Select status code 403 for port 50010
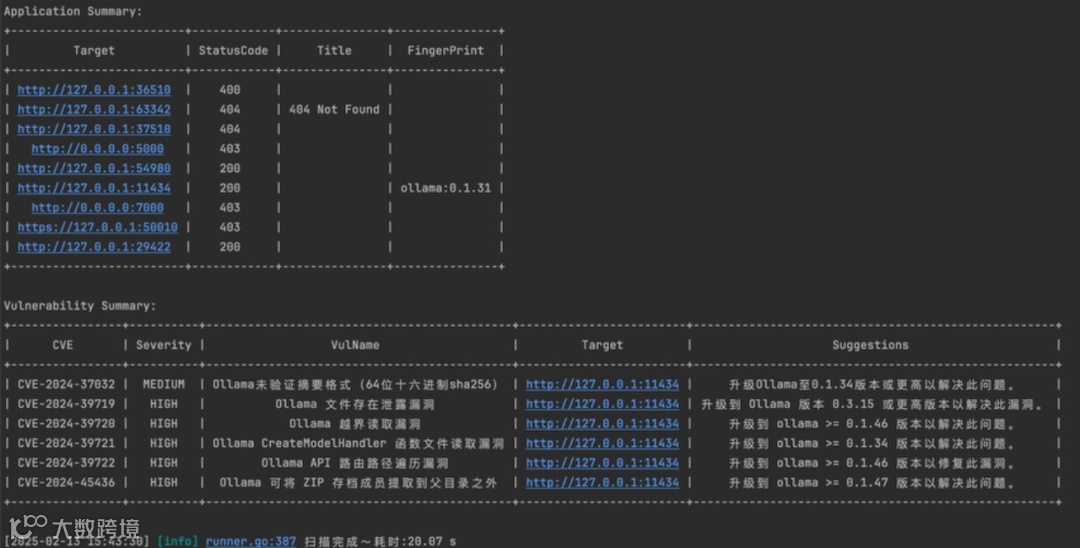This screenshot has height=548, width=1080. (230, 227)
